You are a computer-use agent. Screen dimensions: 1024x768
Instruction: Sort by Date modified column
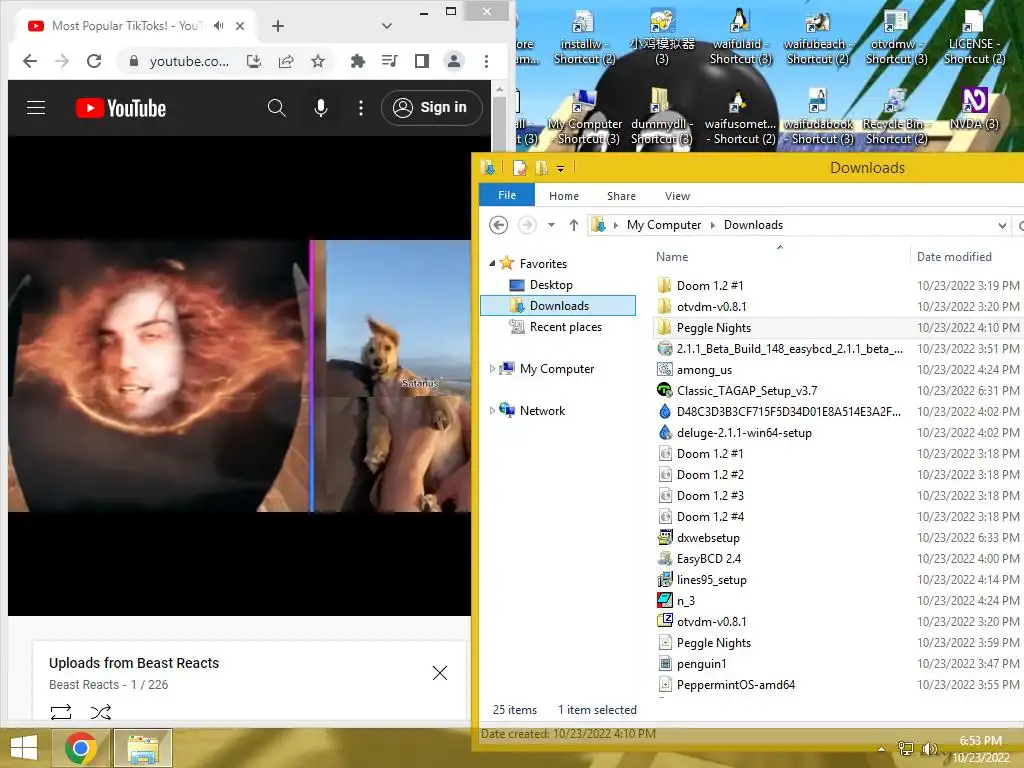click(953, 257)
